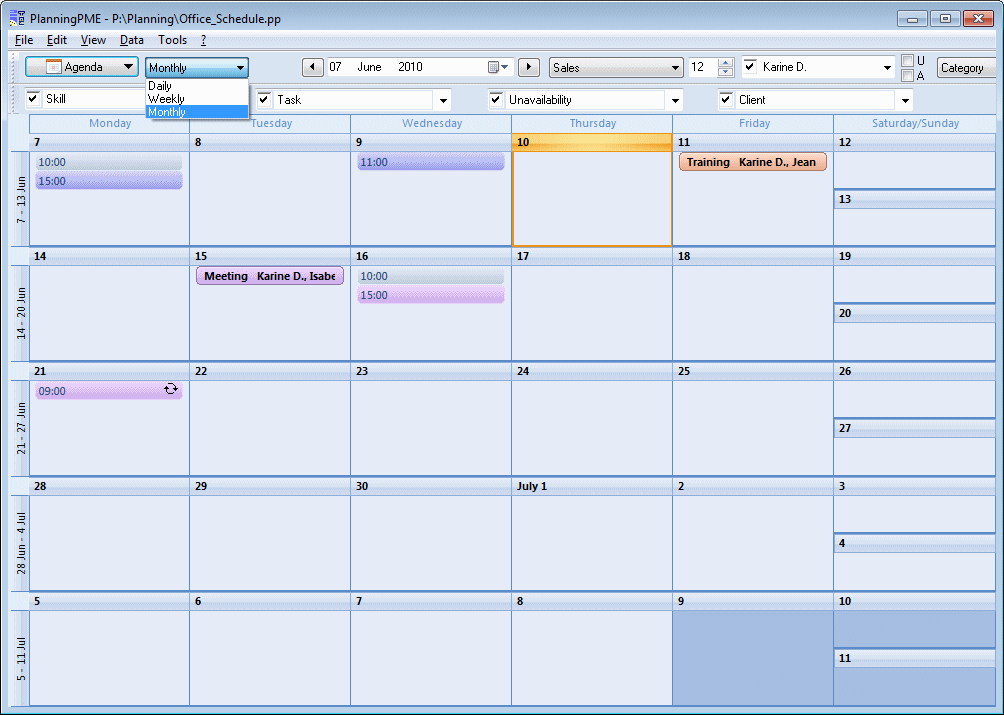The height and width of the screenshot is (715, 1004).
Task: Select the 10:00 event on June 7
Action: point(109,162)
